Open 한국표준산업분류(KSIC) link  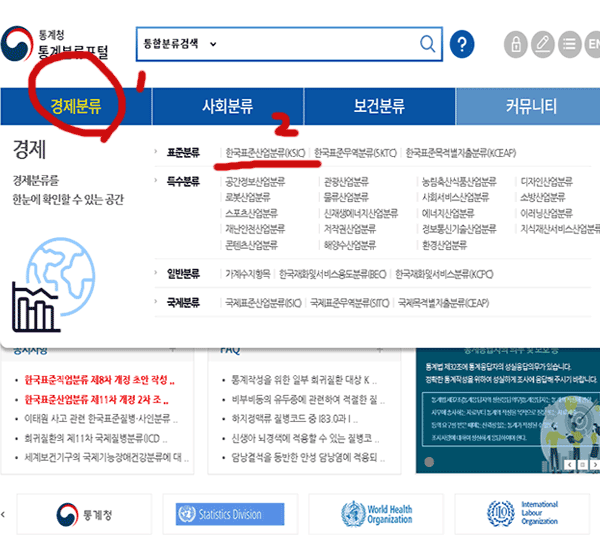coord(265,153)
